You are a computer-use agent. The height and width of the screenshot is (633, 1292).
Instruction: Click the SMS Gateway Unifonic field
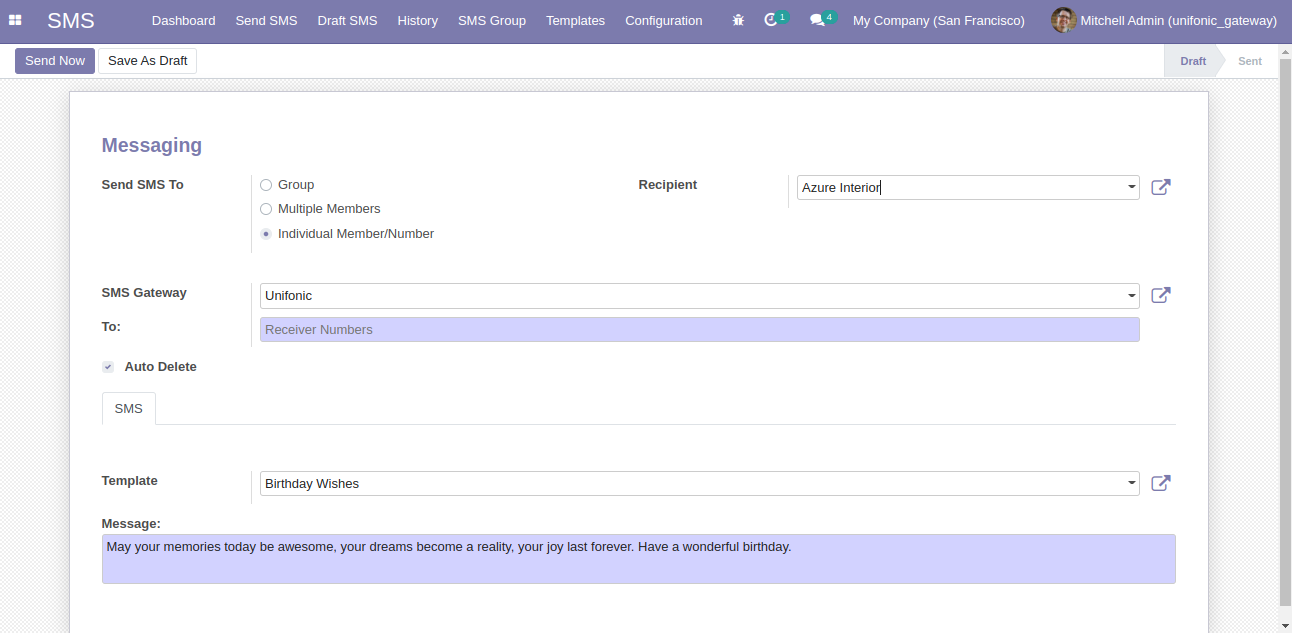coord(699,295)
